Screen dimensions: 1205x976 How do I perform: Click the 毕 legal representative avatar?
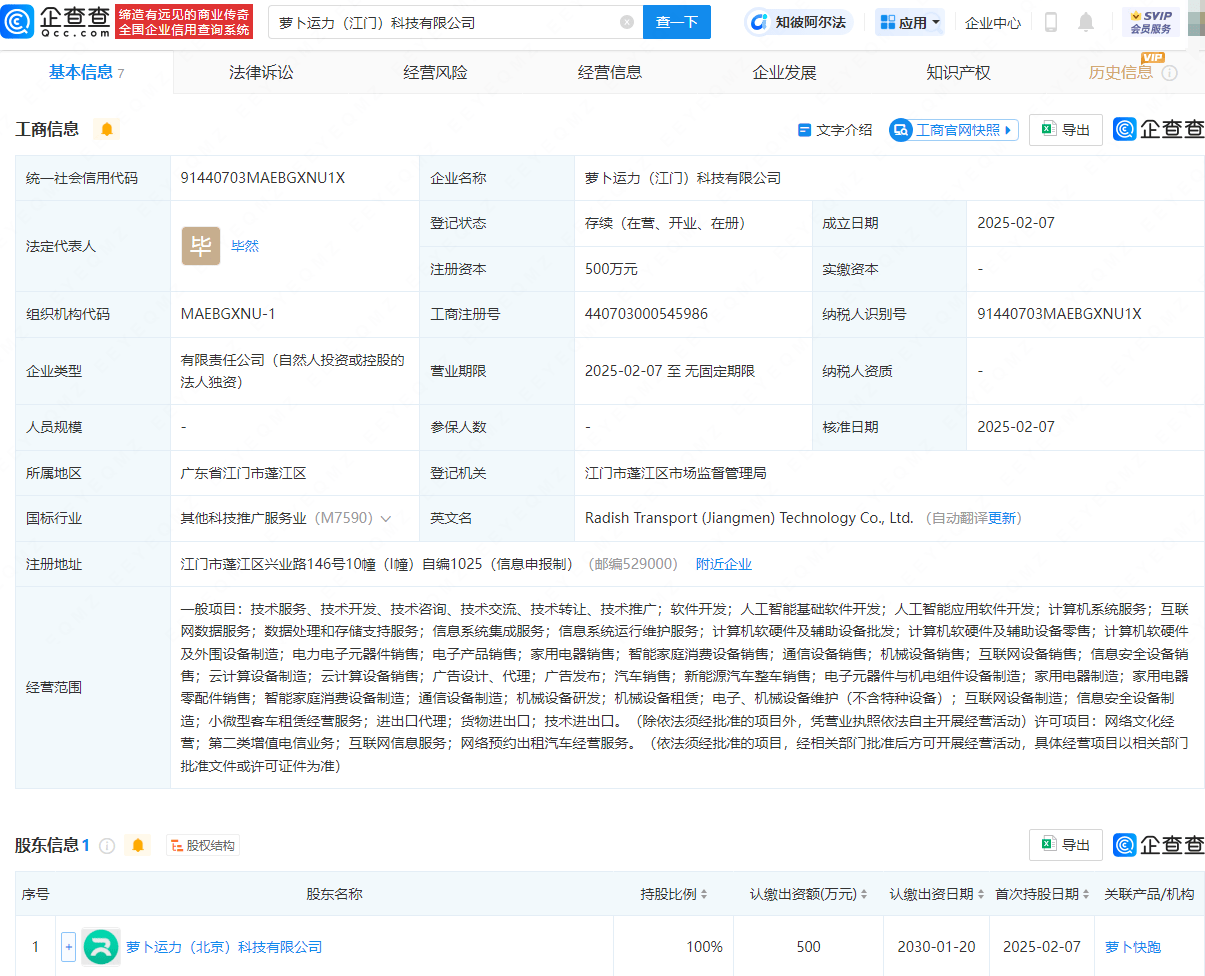(201, 246)
